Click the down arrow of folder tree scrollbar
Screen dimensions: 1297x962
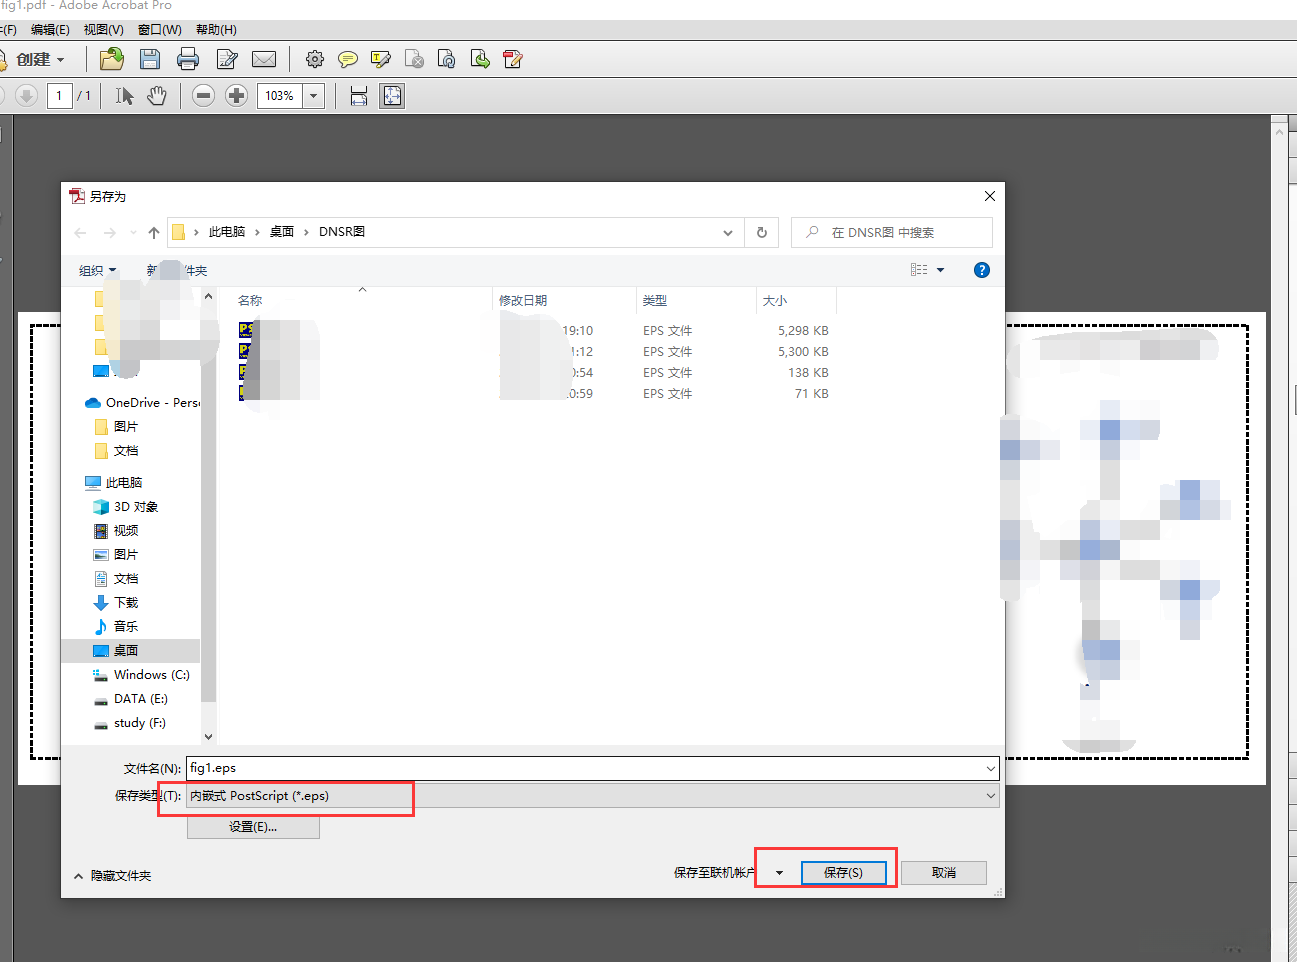point(208,737)
